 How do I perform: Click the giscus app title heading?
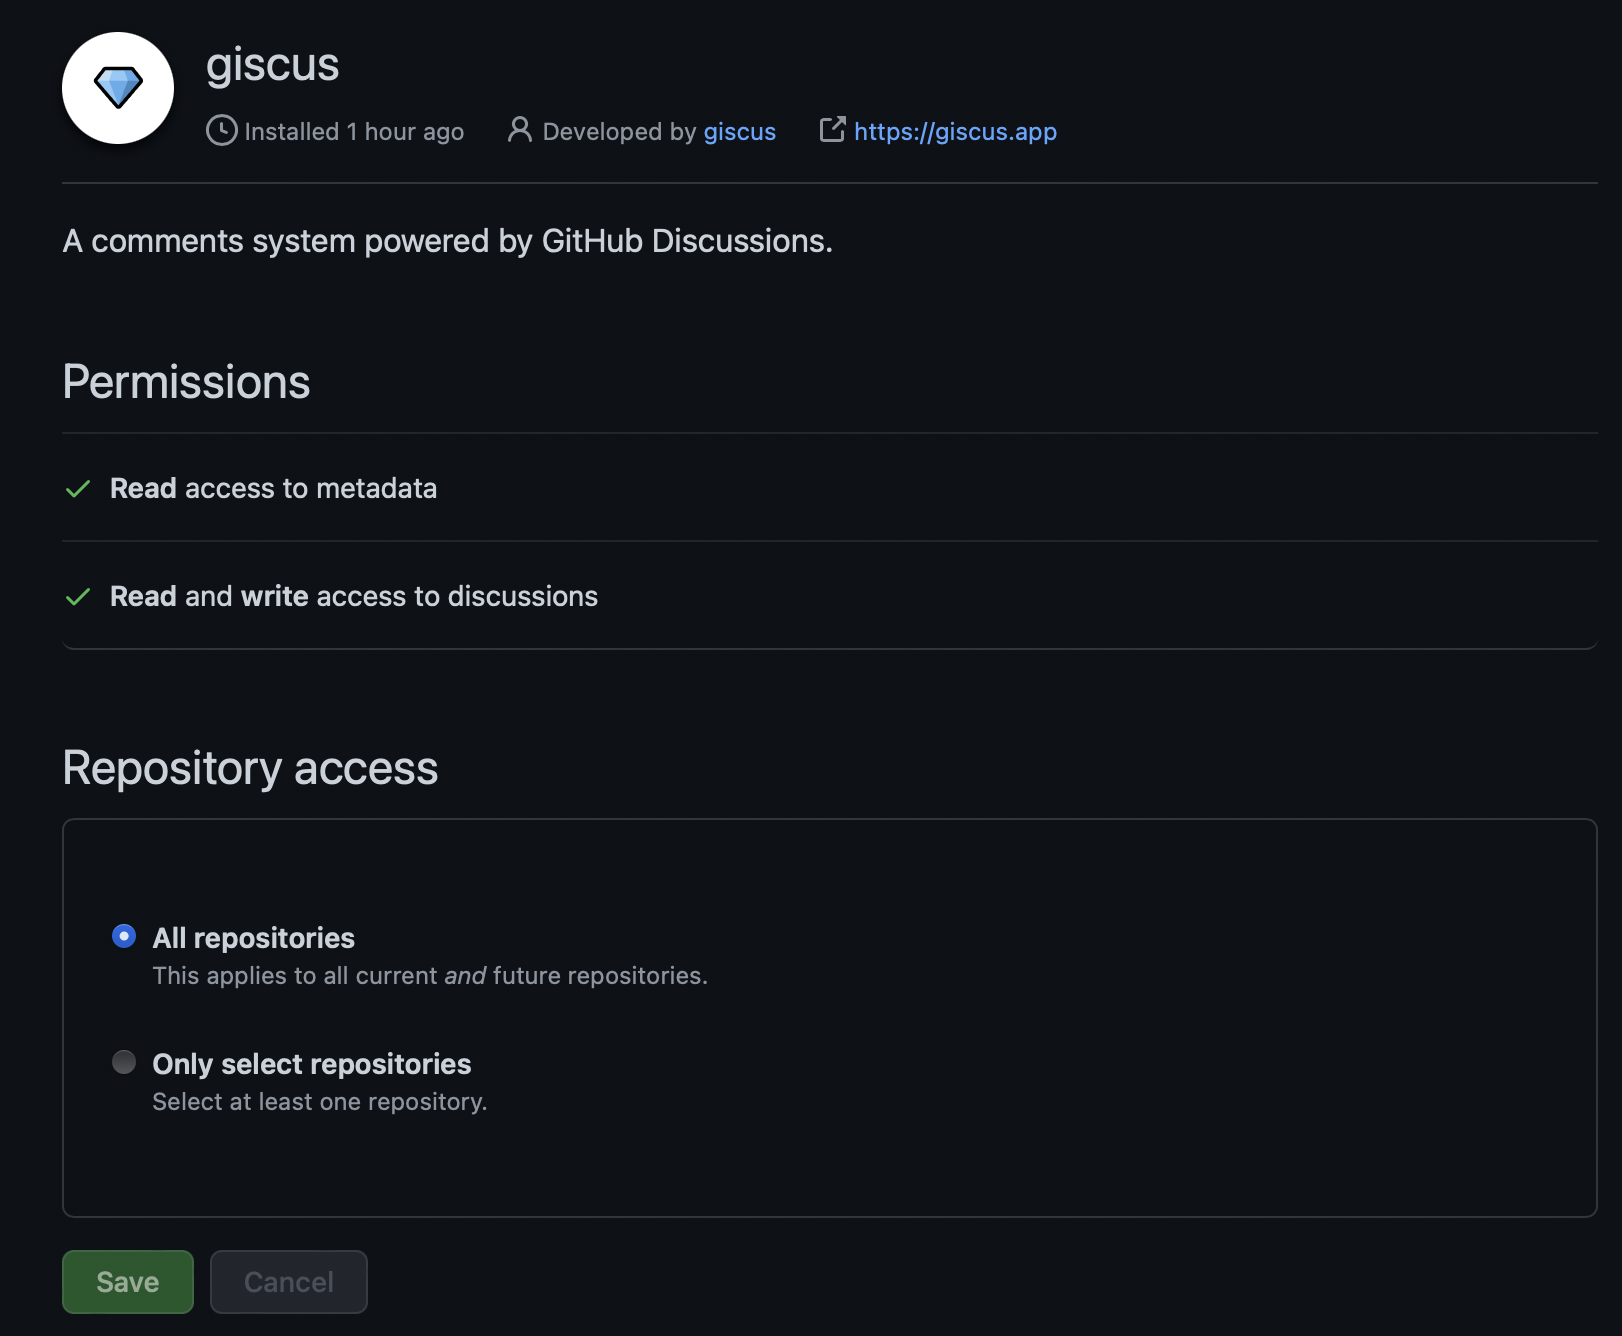click(x=272, y=65)
